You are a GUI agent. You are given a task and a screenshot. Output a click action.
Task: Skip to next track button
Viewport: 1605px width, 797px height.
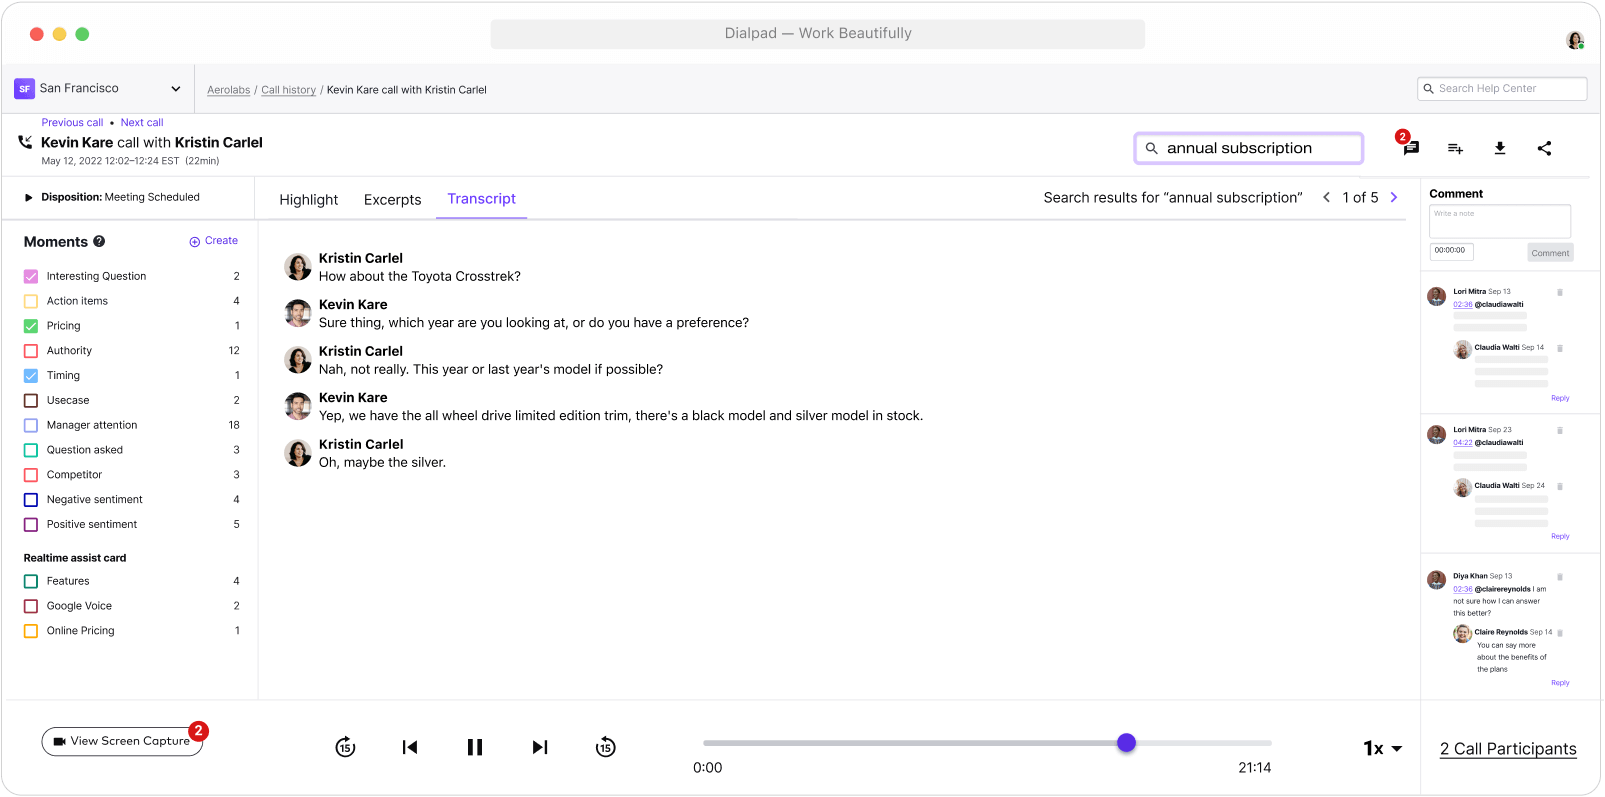(x=540, y=747)
